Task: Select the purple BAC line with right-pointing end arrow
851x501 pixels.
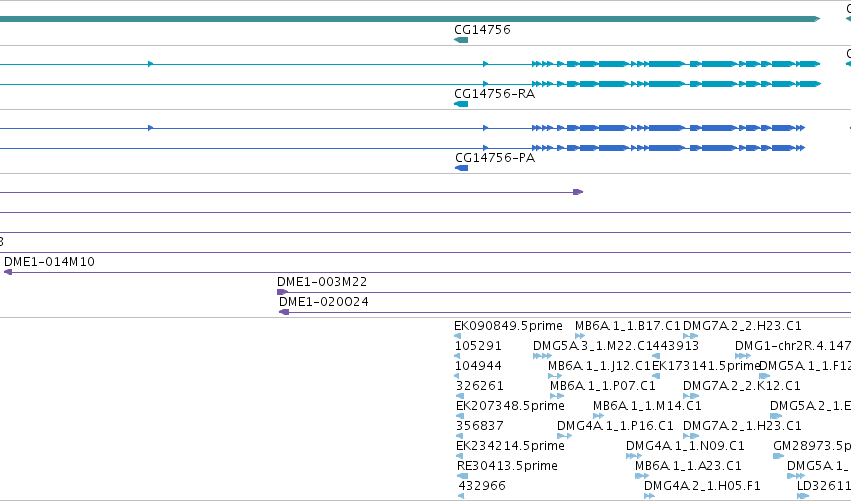Action: (291, 192)
